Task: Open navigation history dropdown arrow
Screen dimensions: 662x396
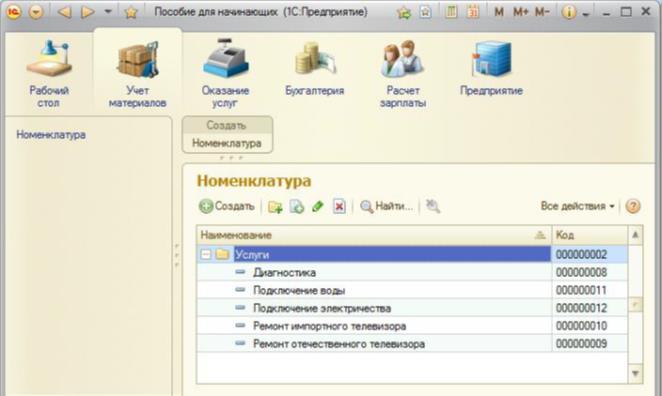Action: pos(108,11)
